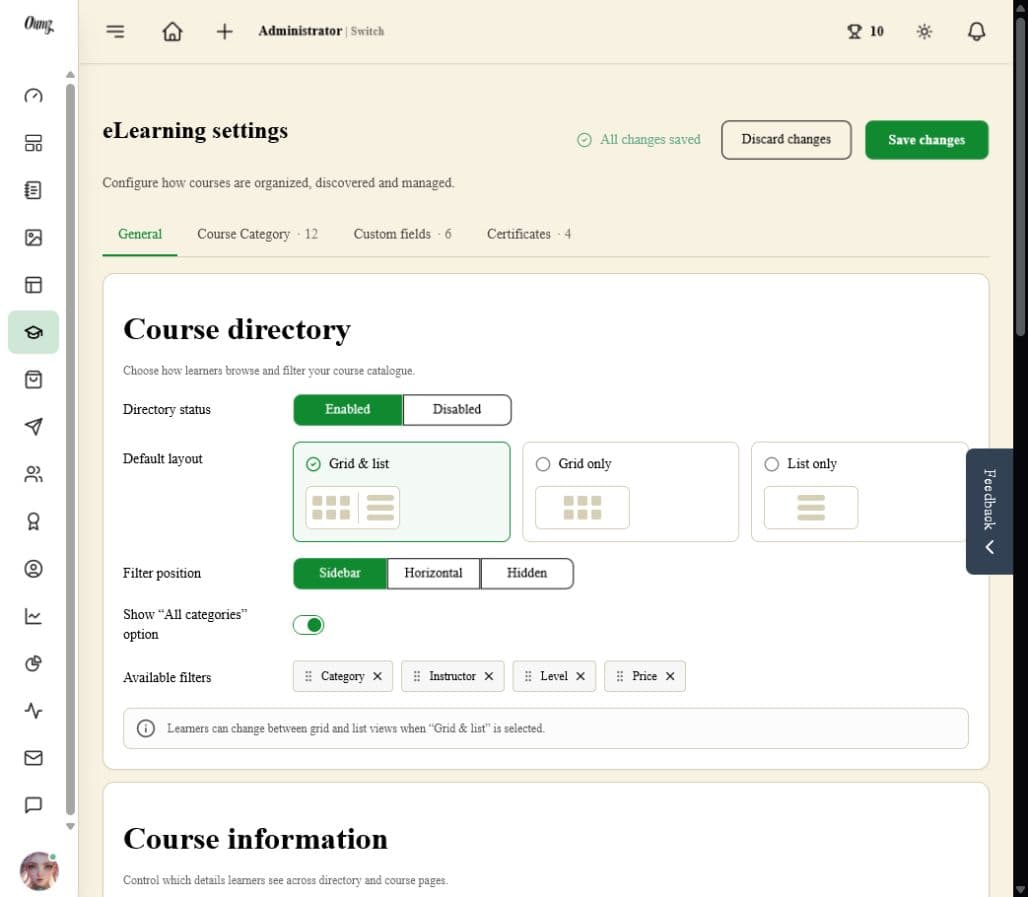
Task: Expand the Feedback side panel chevron
Action: tap(990, 547)
